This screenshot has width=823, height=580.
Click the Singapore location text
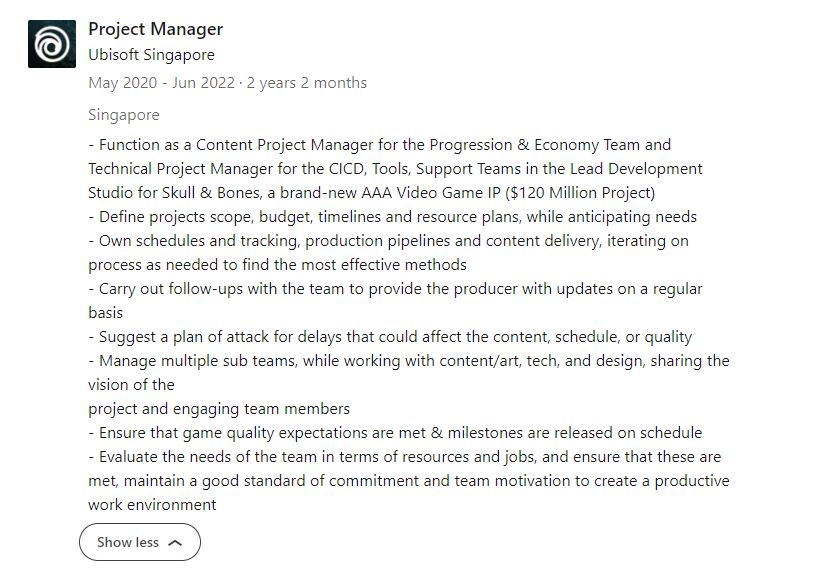(x=123, y=115)
